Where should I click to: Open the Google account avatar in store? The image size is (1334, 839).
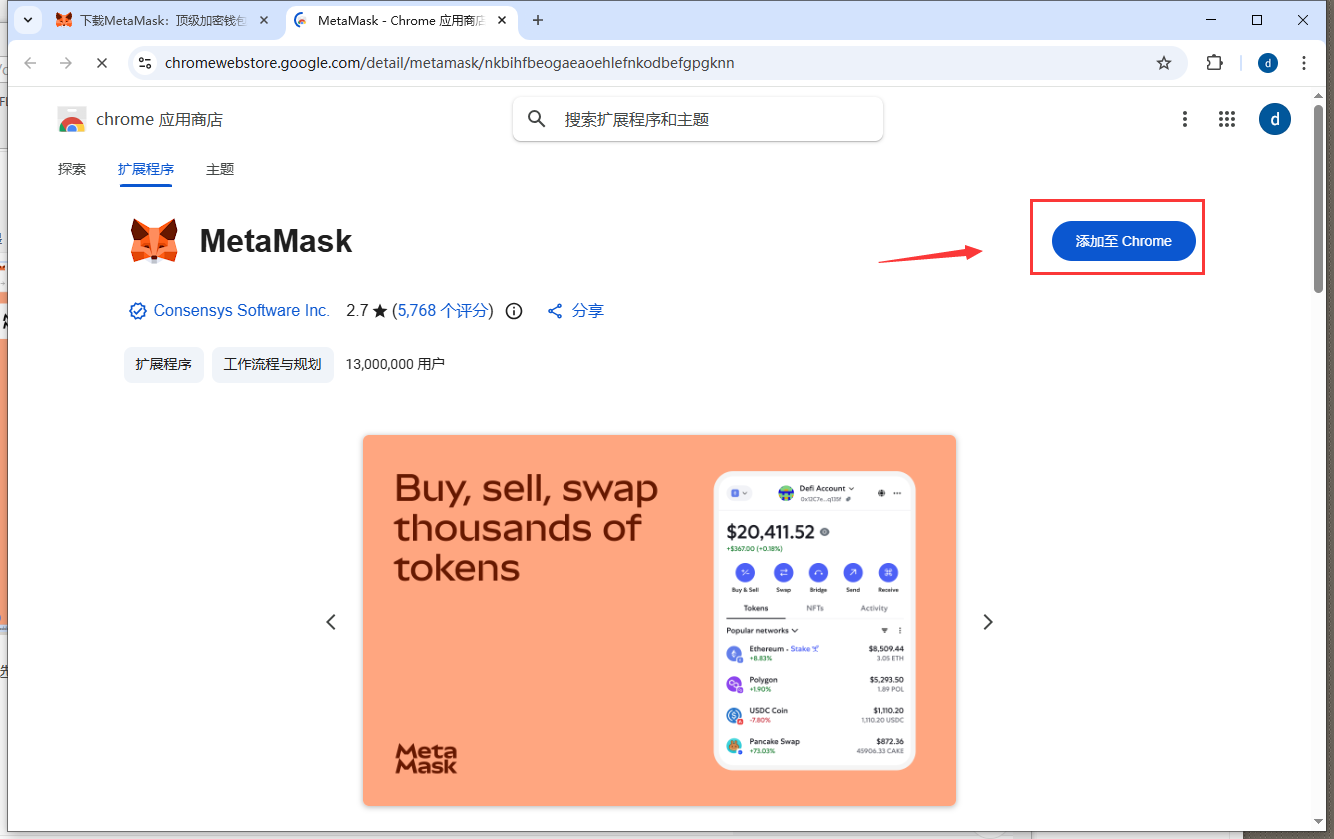[x=1275, y=119]
